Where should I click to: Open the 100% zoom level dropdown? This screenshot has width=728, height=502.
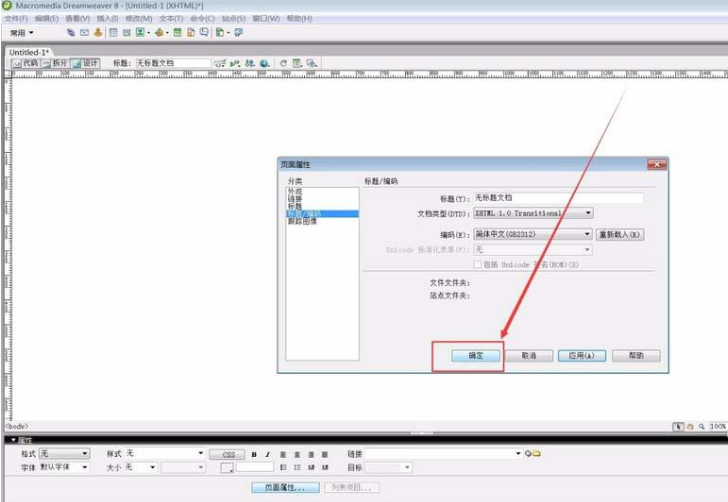tap(718, 426)
